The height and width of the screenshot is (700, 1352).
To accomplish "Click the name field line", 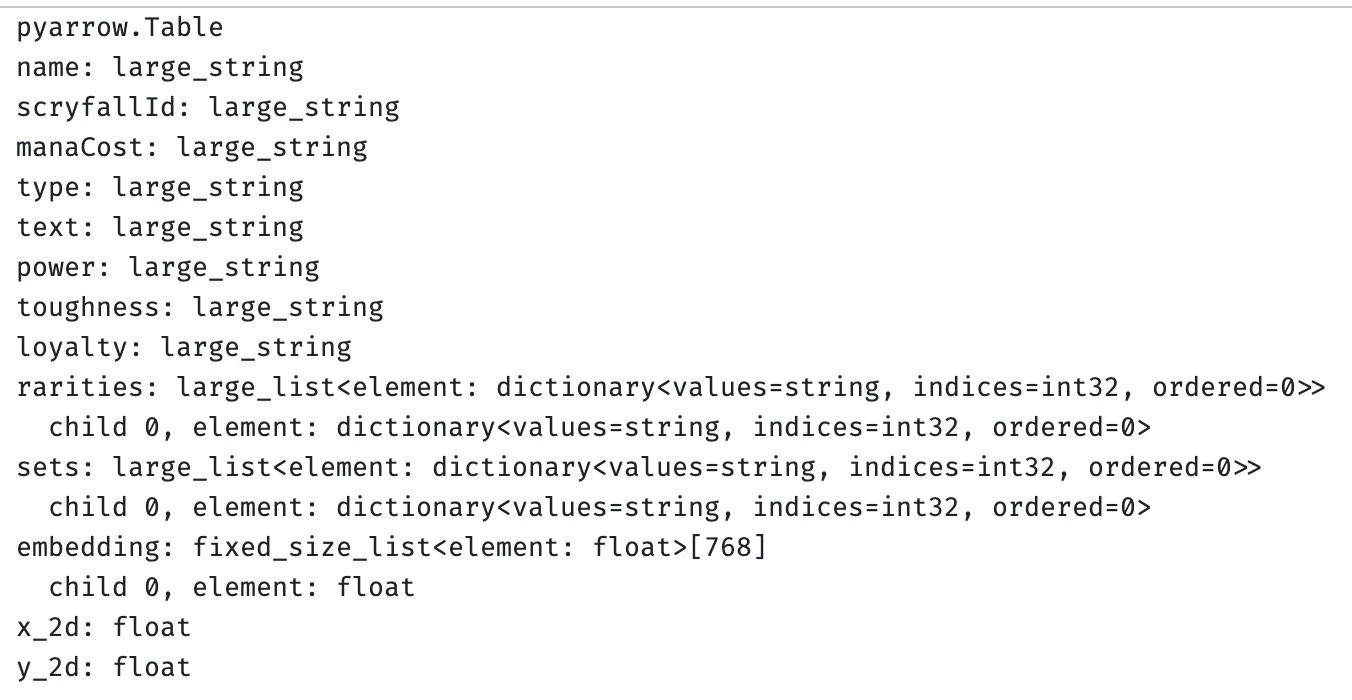I will pos(160,68).
